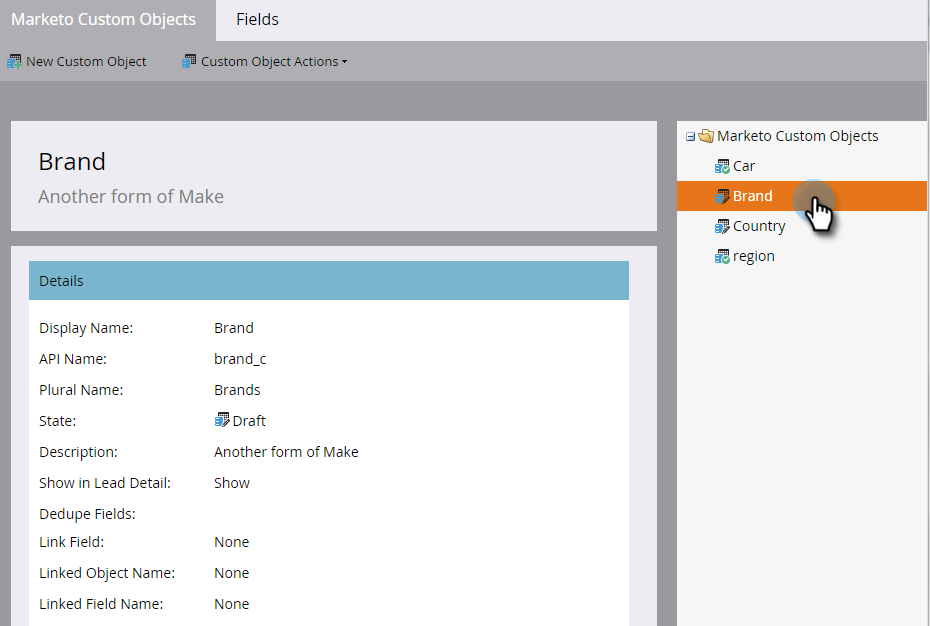Click the 'API Name:' label
This screenshot has width=930, height=626.
[73, 359]
